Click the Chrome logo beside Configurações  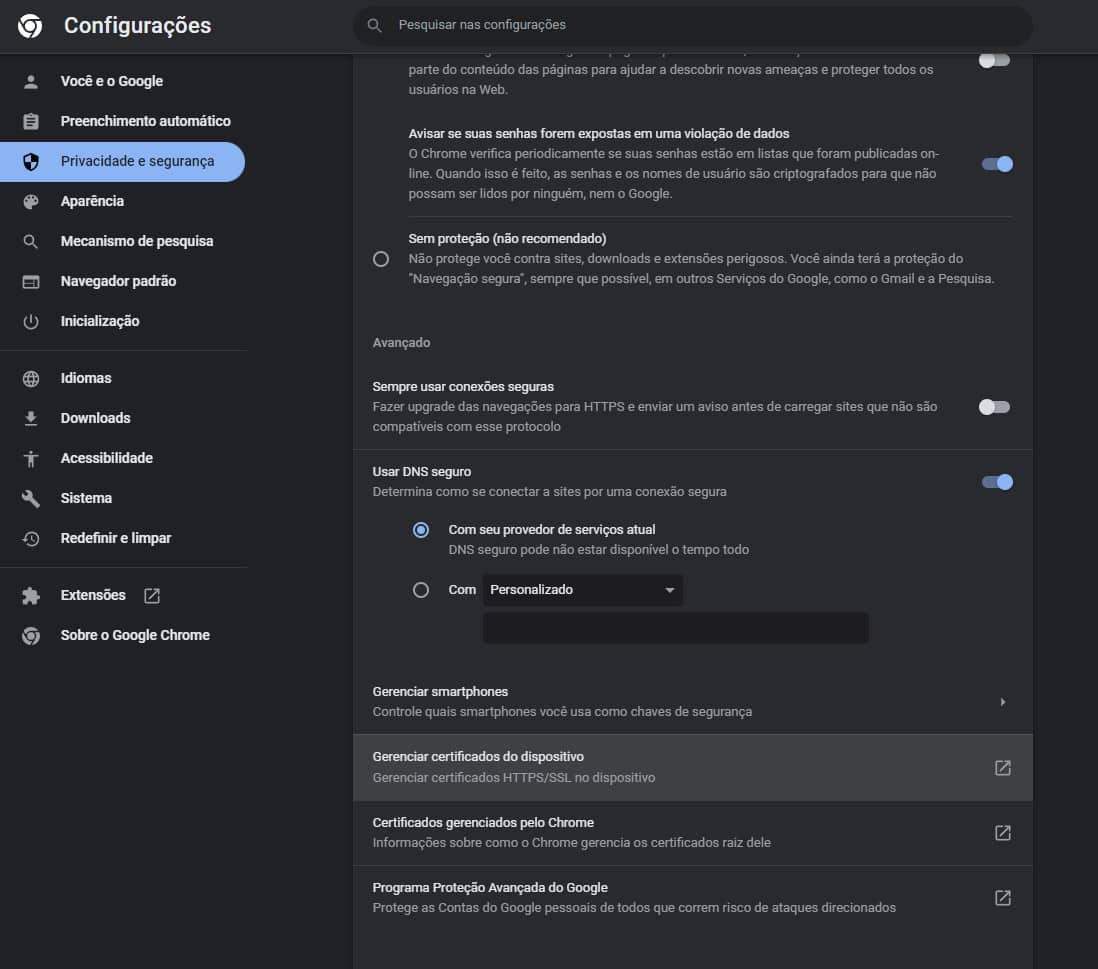pos(30,26)
